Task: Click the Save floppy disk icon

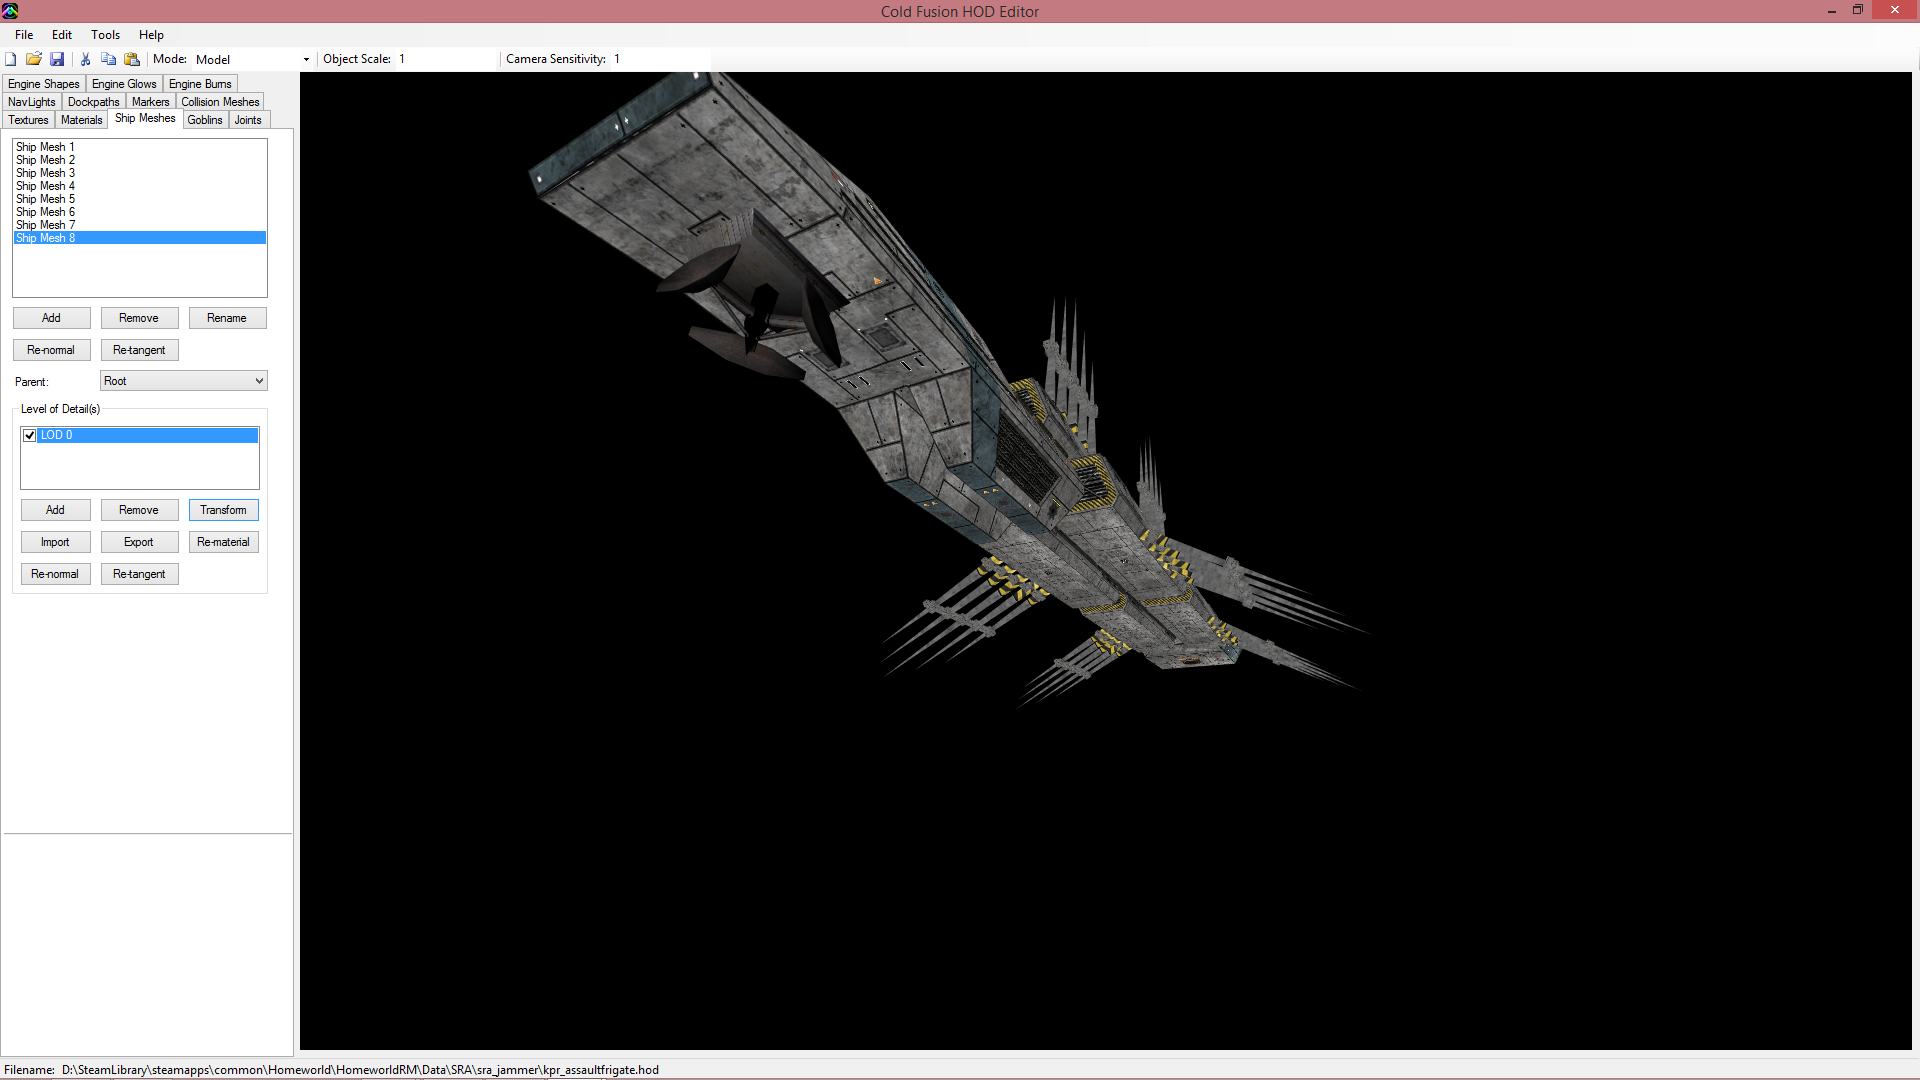Action: point(57,59)
